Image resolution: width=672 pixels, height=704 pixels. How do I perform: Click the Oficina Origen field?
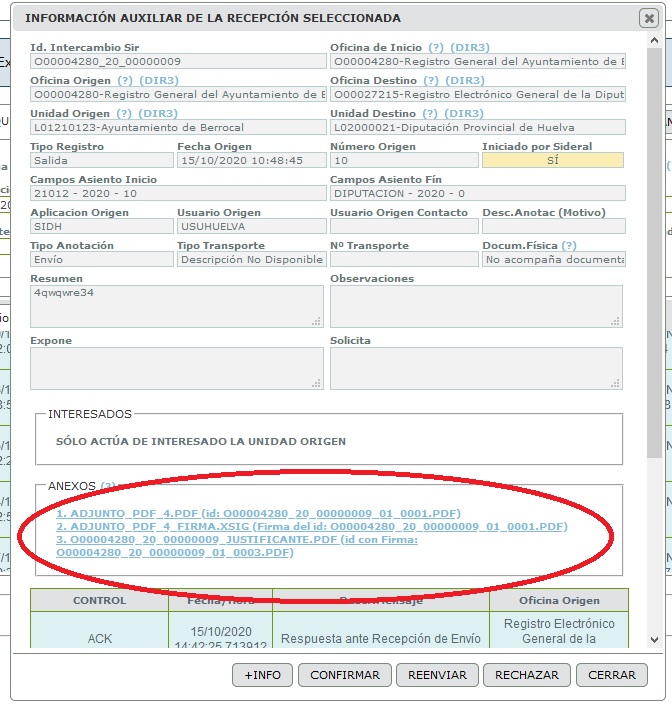178,94
